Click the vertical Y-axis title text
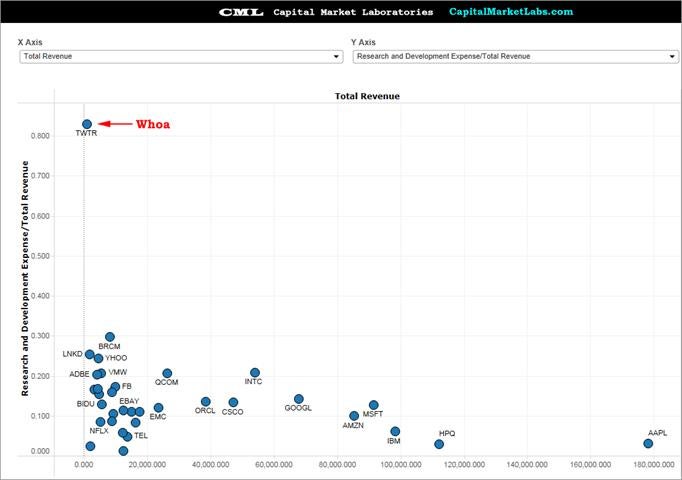The height and width of the screenshot is (480, 682). 25,278
